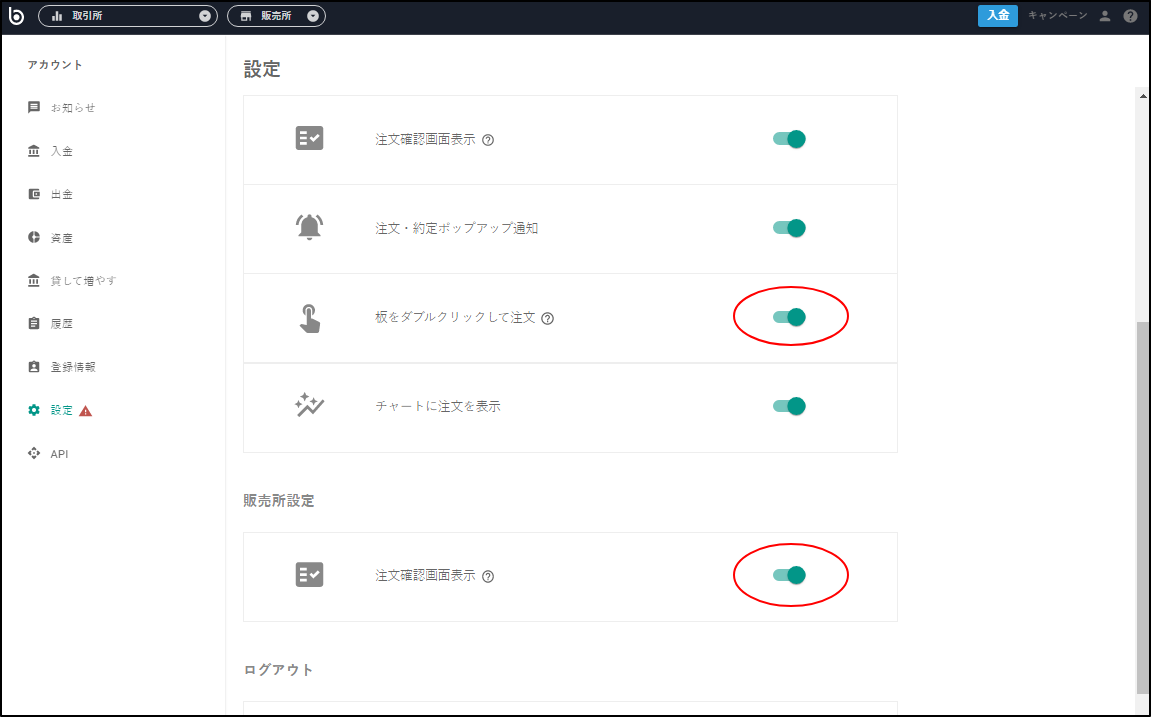Viewport: 1151px width, 717px height.
Task: Open the キャンペーン link
Action: pyautogui.click(x=1058, y=15)
